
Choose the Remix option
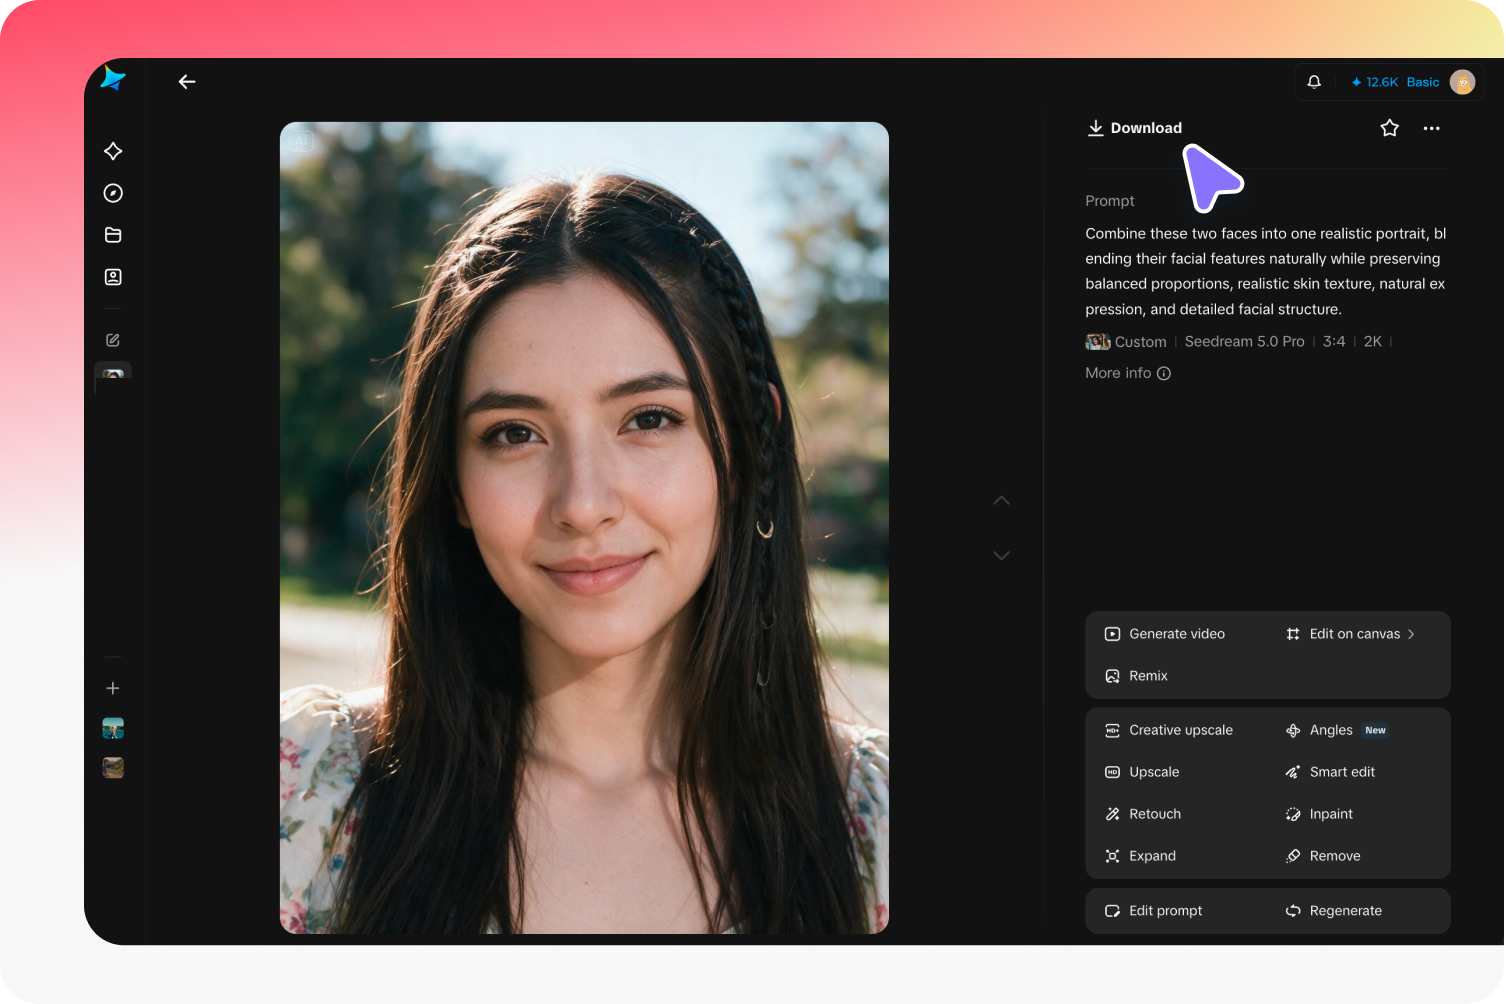1136,676
